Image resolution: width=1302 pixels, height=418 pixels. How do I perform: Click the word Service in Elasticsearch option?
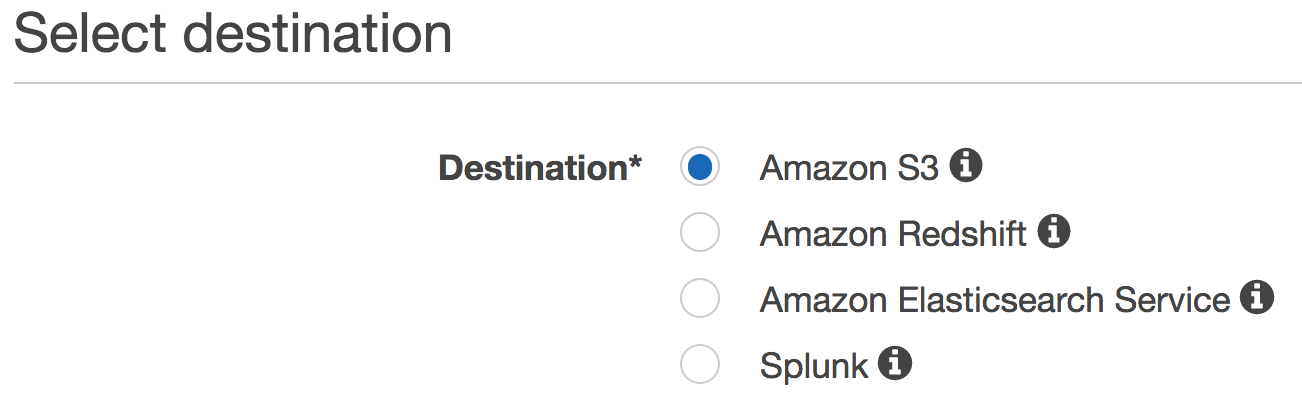(1172, 300)
